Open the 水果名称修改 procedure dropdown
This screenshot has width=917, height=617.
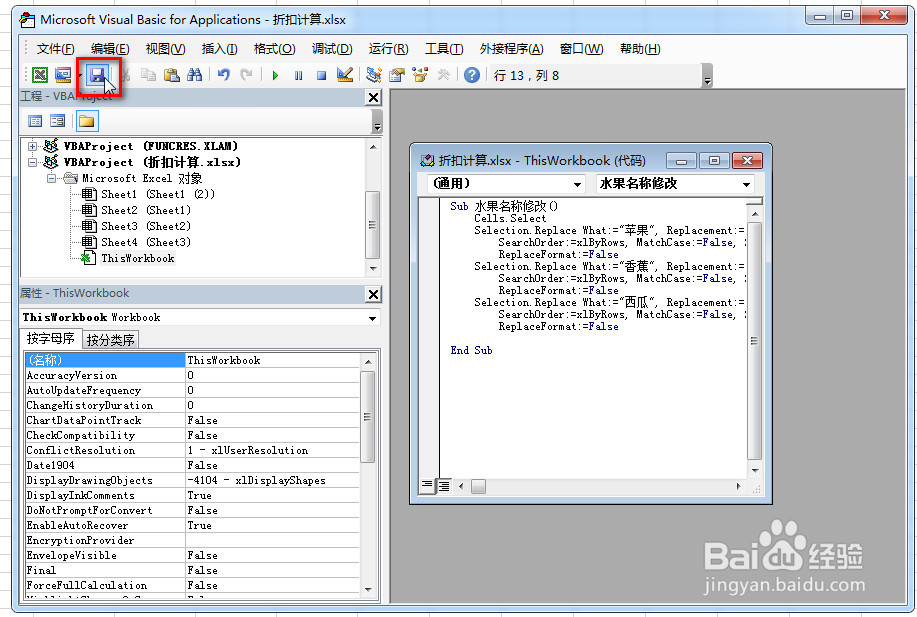click(746, 184)
